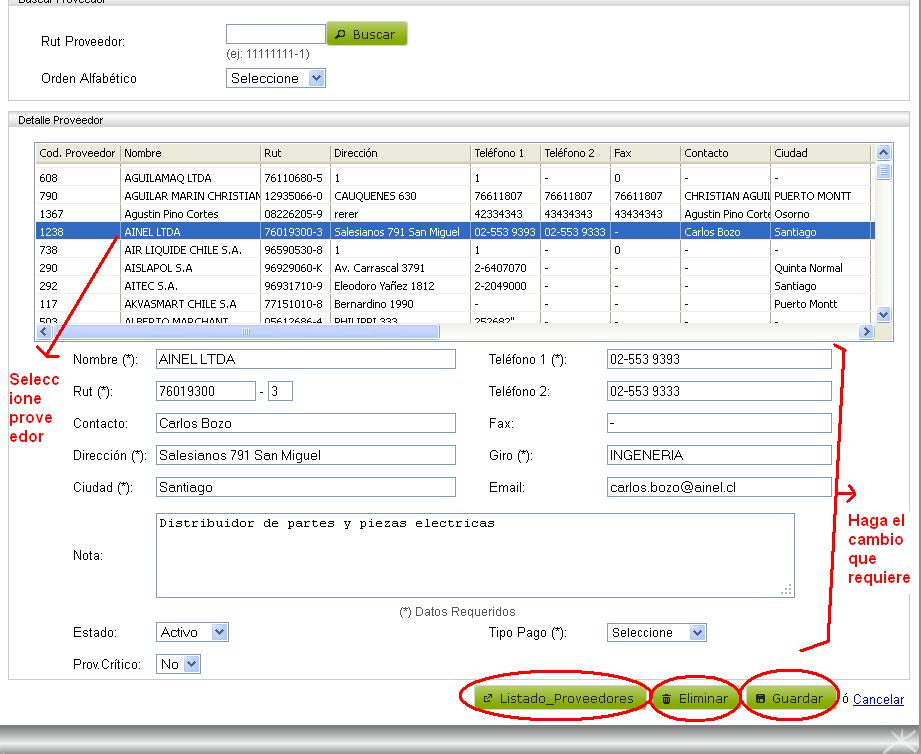Click the Contacto column header
The image size is (921, 754).
725,153
